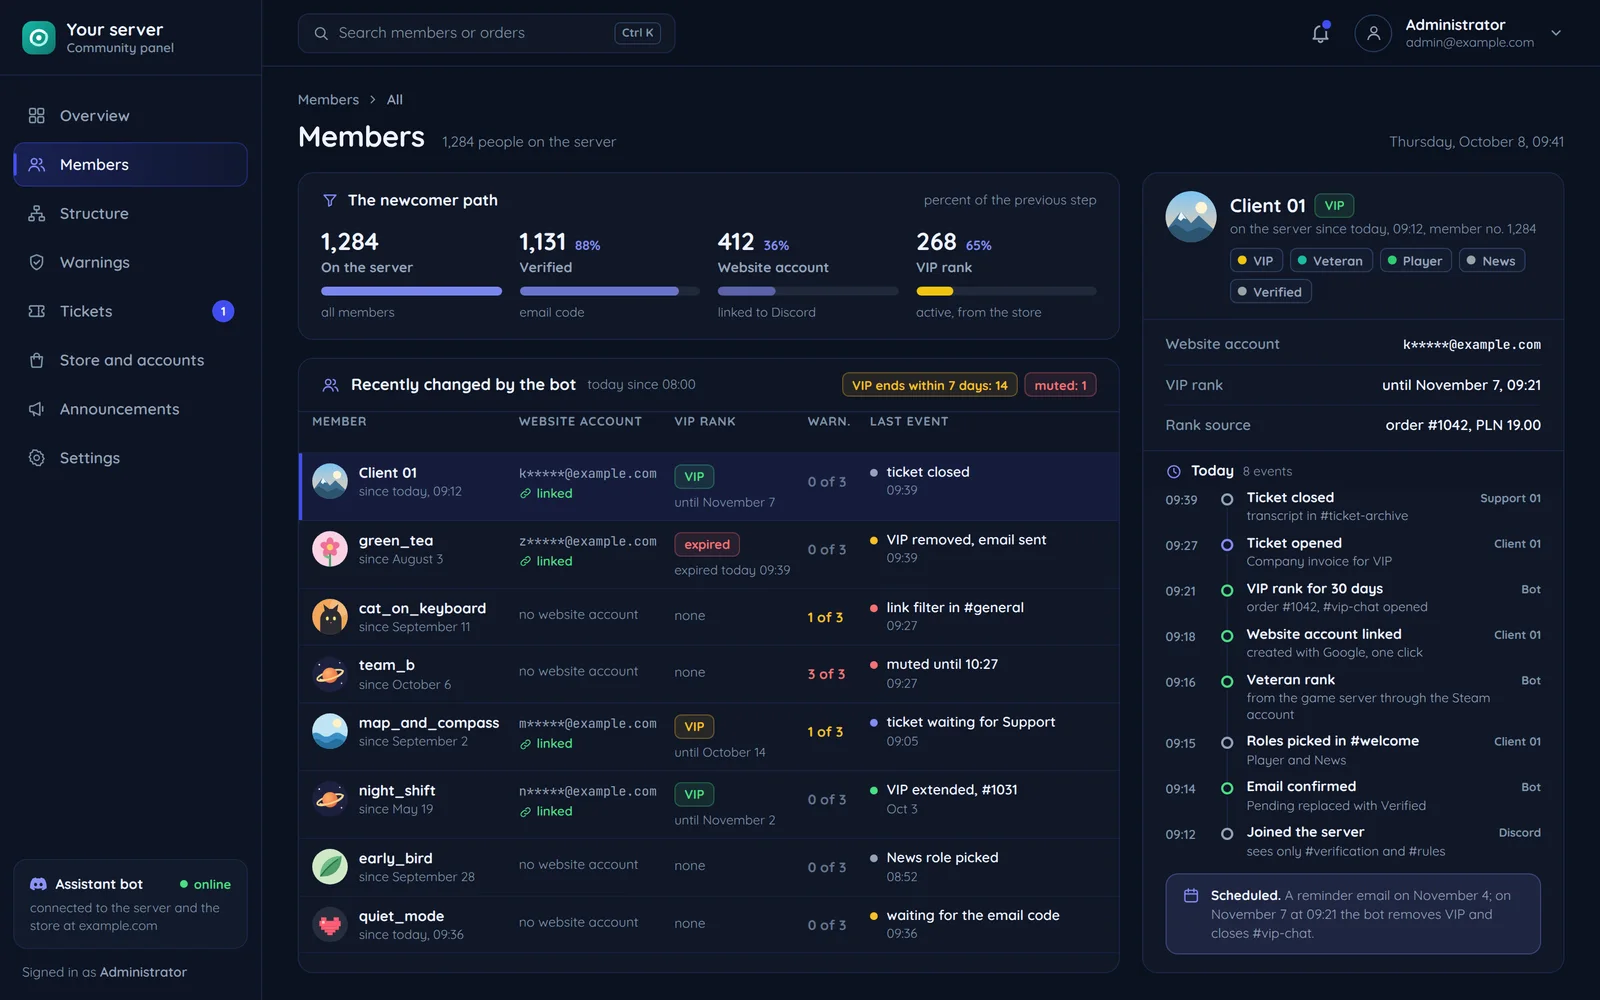Go to Members breadcrumb link
This screenshot has width=1600, height=1000.
tap(328, 100)
